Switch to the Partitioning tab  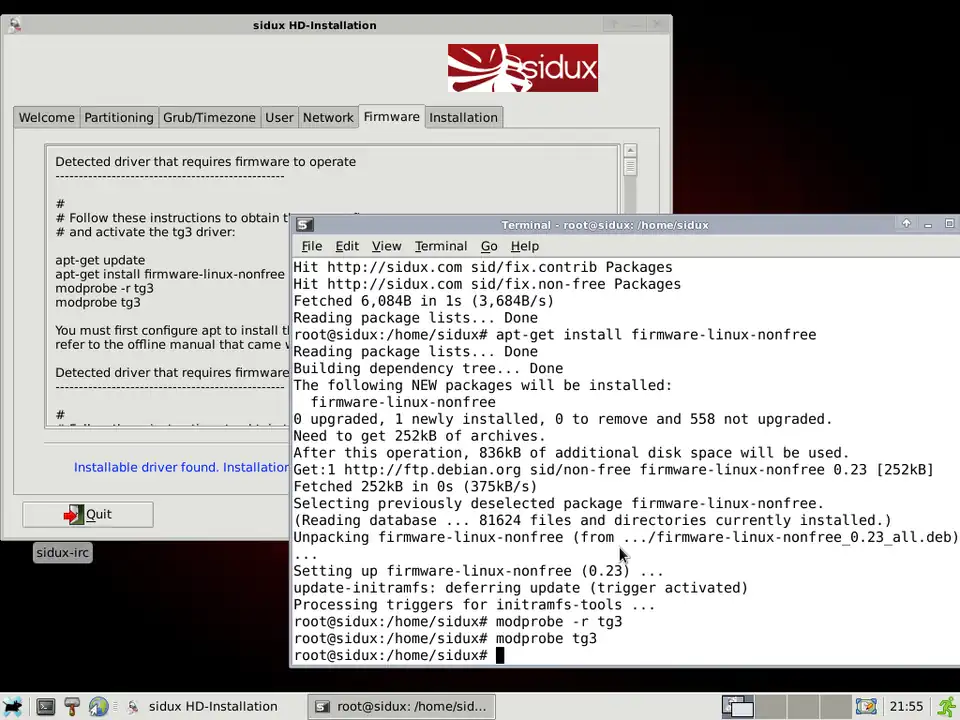tap(119, 117)
